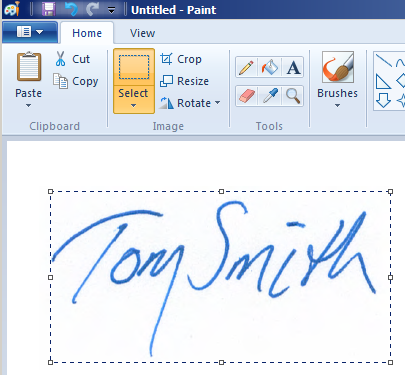Switch to the View ribbon tab
Image resolution: width=405 pixels, height=375 pixels.
click(x=142, y=33)
